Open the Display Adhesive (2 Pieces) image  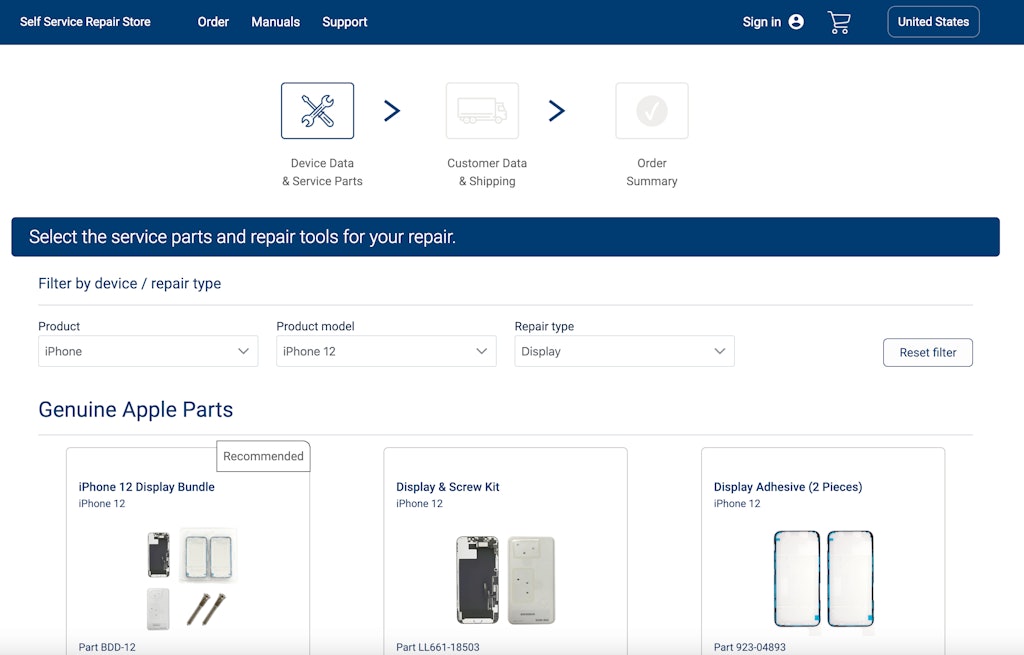tap(823, 579)
